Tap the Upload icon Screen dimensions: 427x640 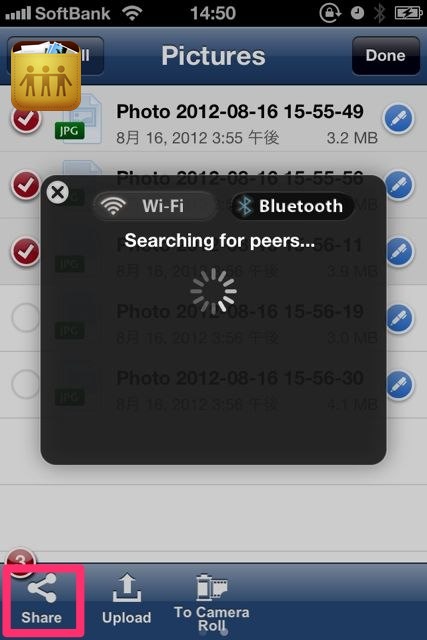click(127, 588)
